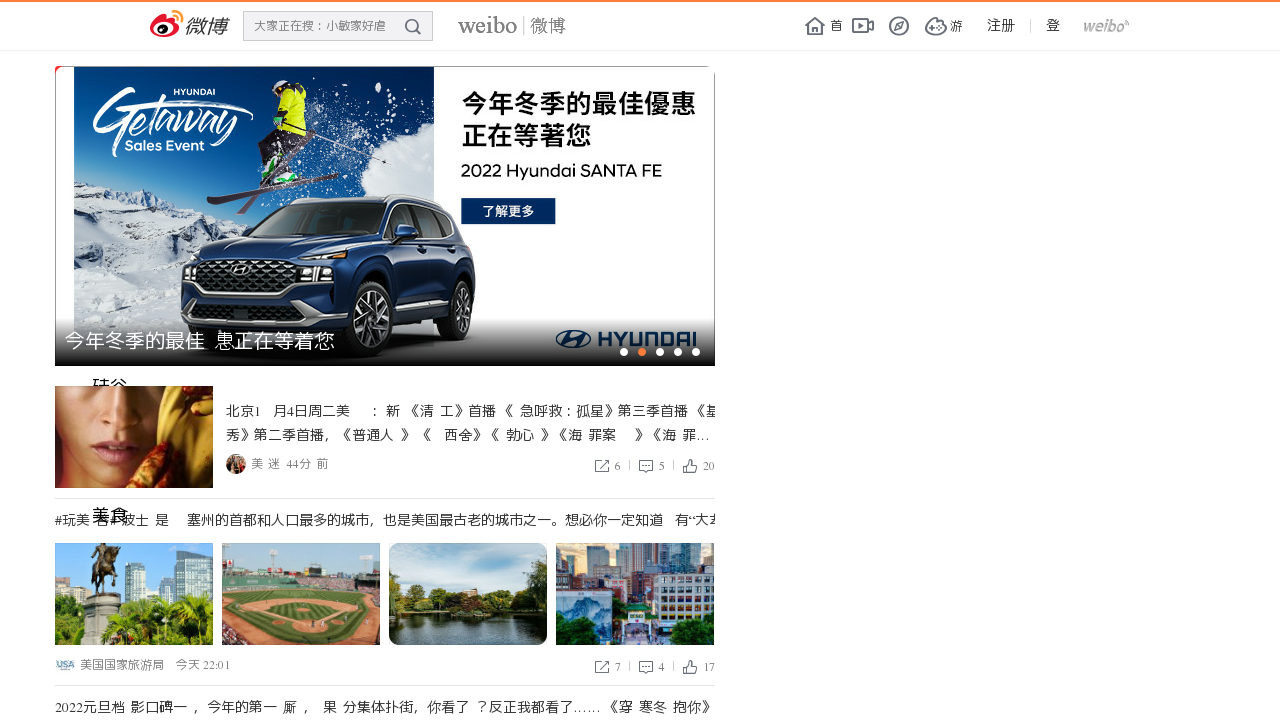Comment on the post with 4 comments
Screen dimensions: 1280x720
pyautogui.click(x=651, y=667)
